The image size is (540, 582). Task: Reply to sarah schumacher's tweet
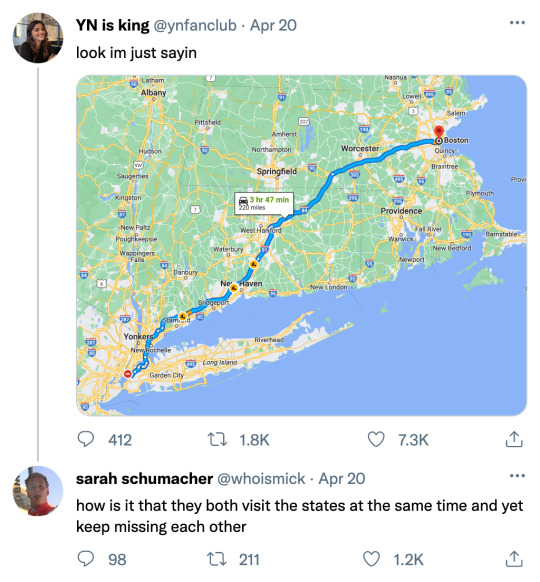[86, 559]
